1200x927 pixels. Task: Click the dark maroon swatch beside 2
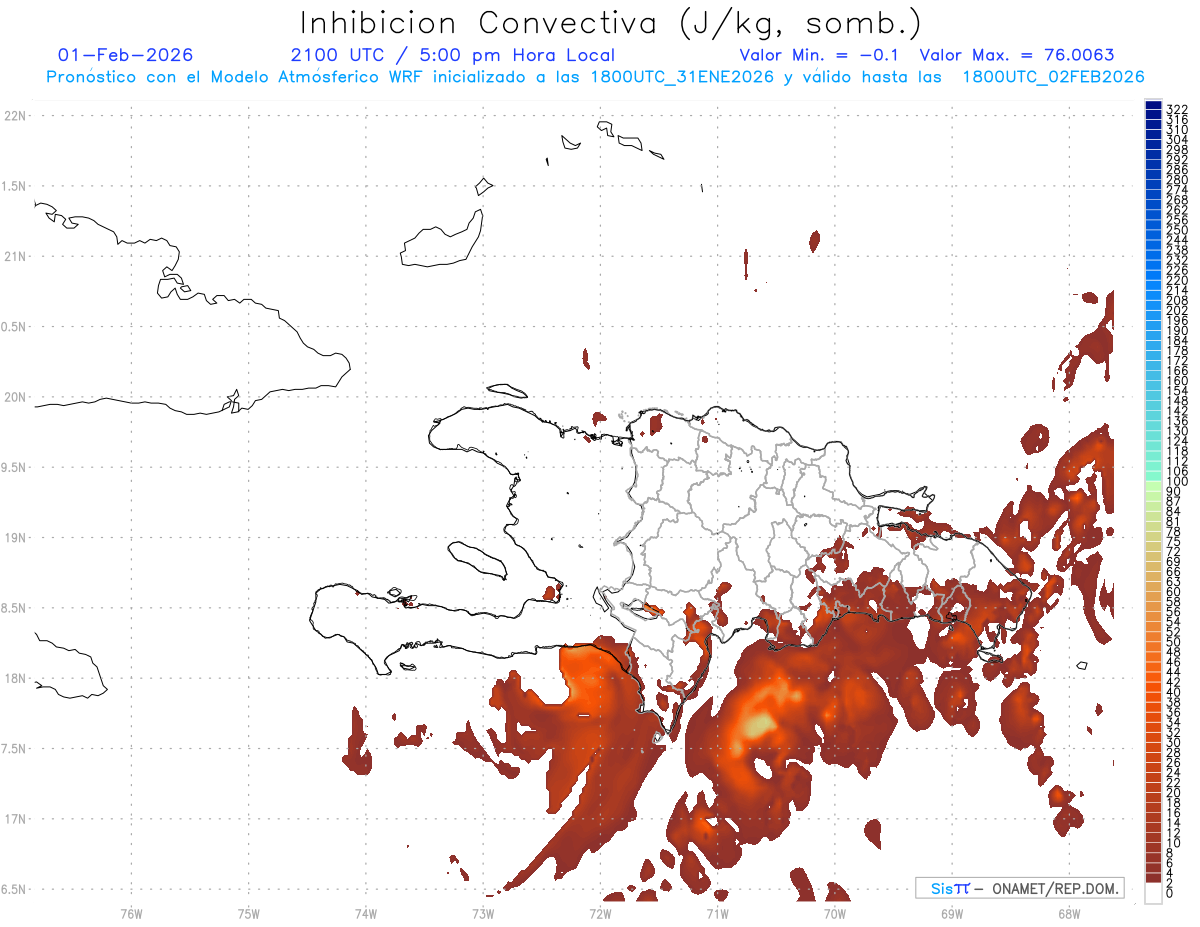[x=1153, y=880]
